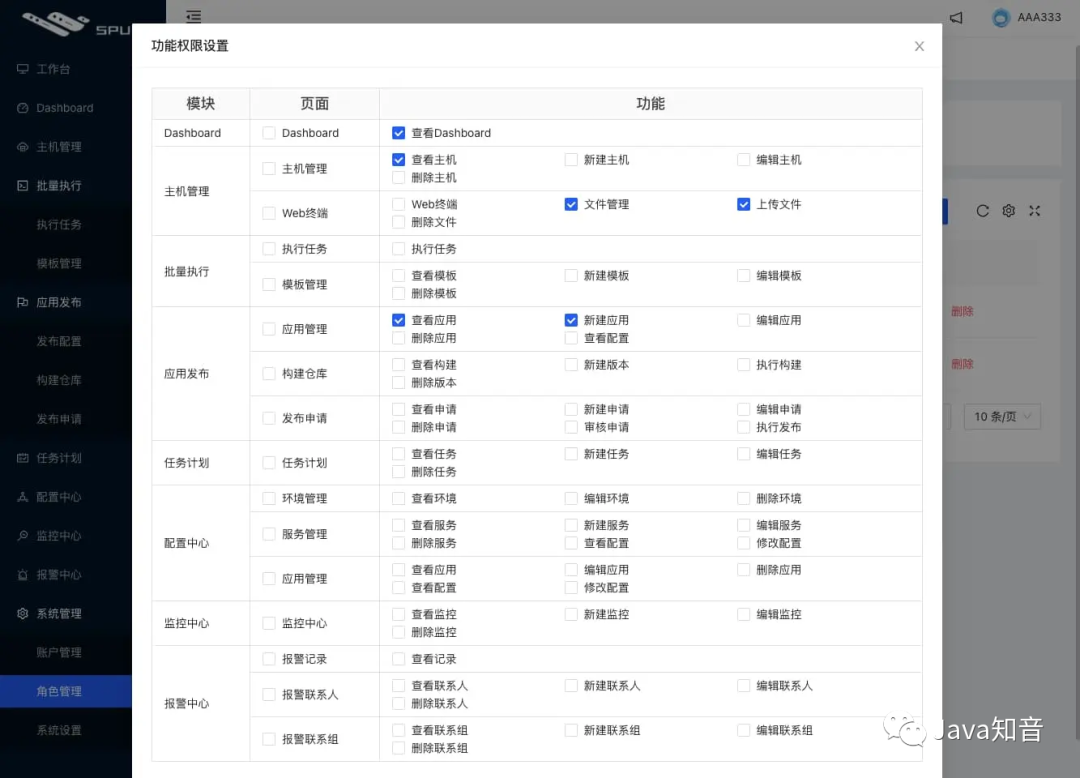Screen dimensions: 1080x778
Task: Check the 编辑联系组 checkbox
Action: click(x=743, y=730)
